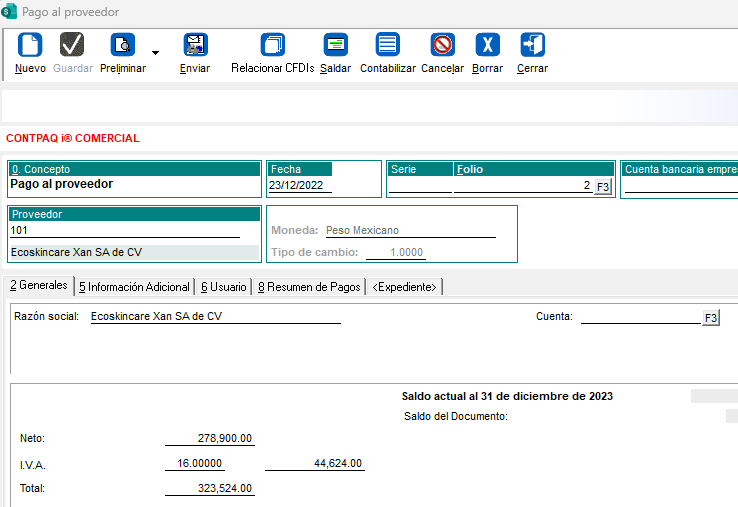738x507 pixels.
Task: Click the Preliminar preview icon
Action: pyautogui.click(x=122, y=45)
